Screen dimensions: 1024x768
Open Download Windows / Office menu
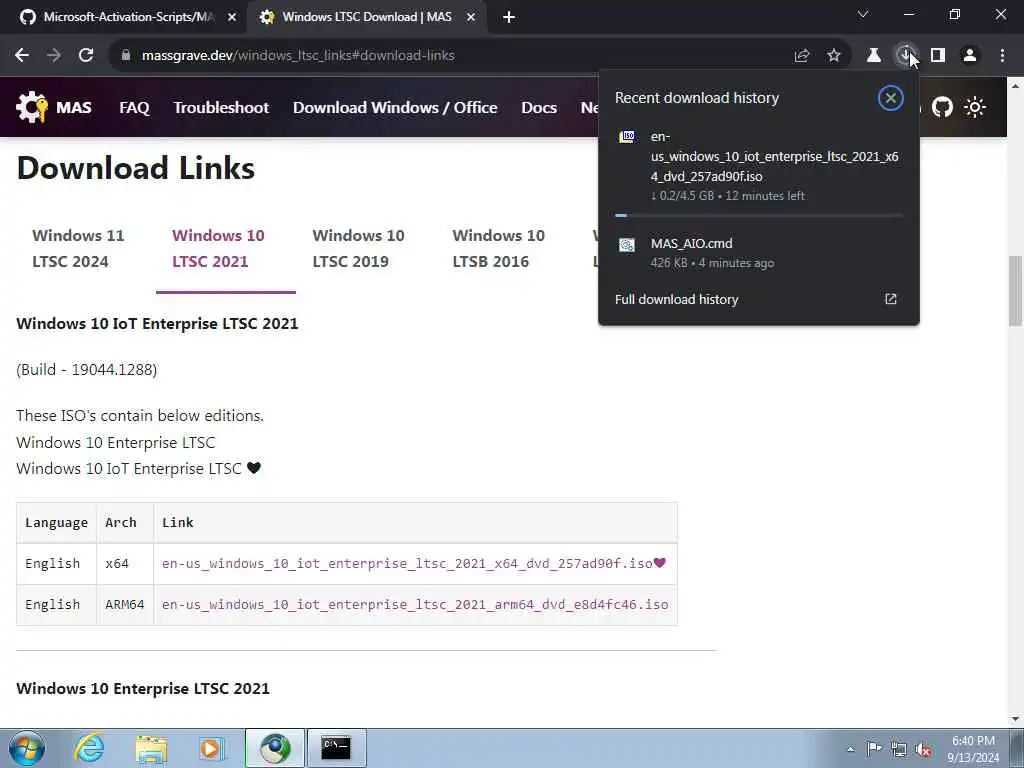pos(395,107)
